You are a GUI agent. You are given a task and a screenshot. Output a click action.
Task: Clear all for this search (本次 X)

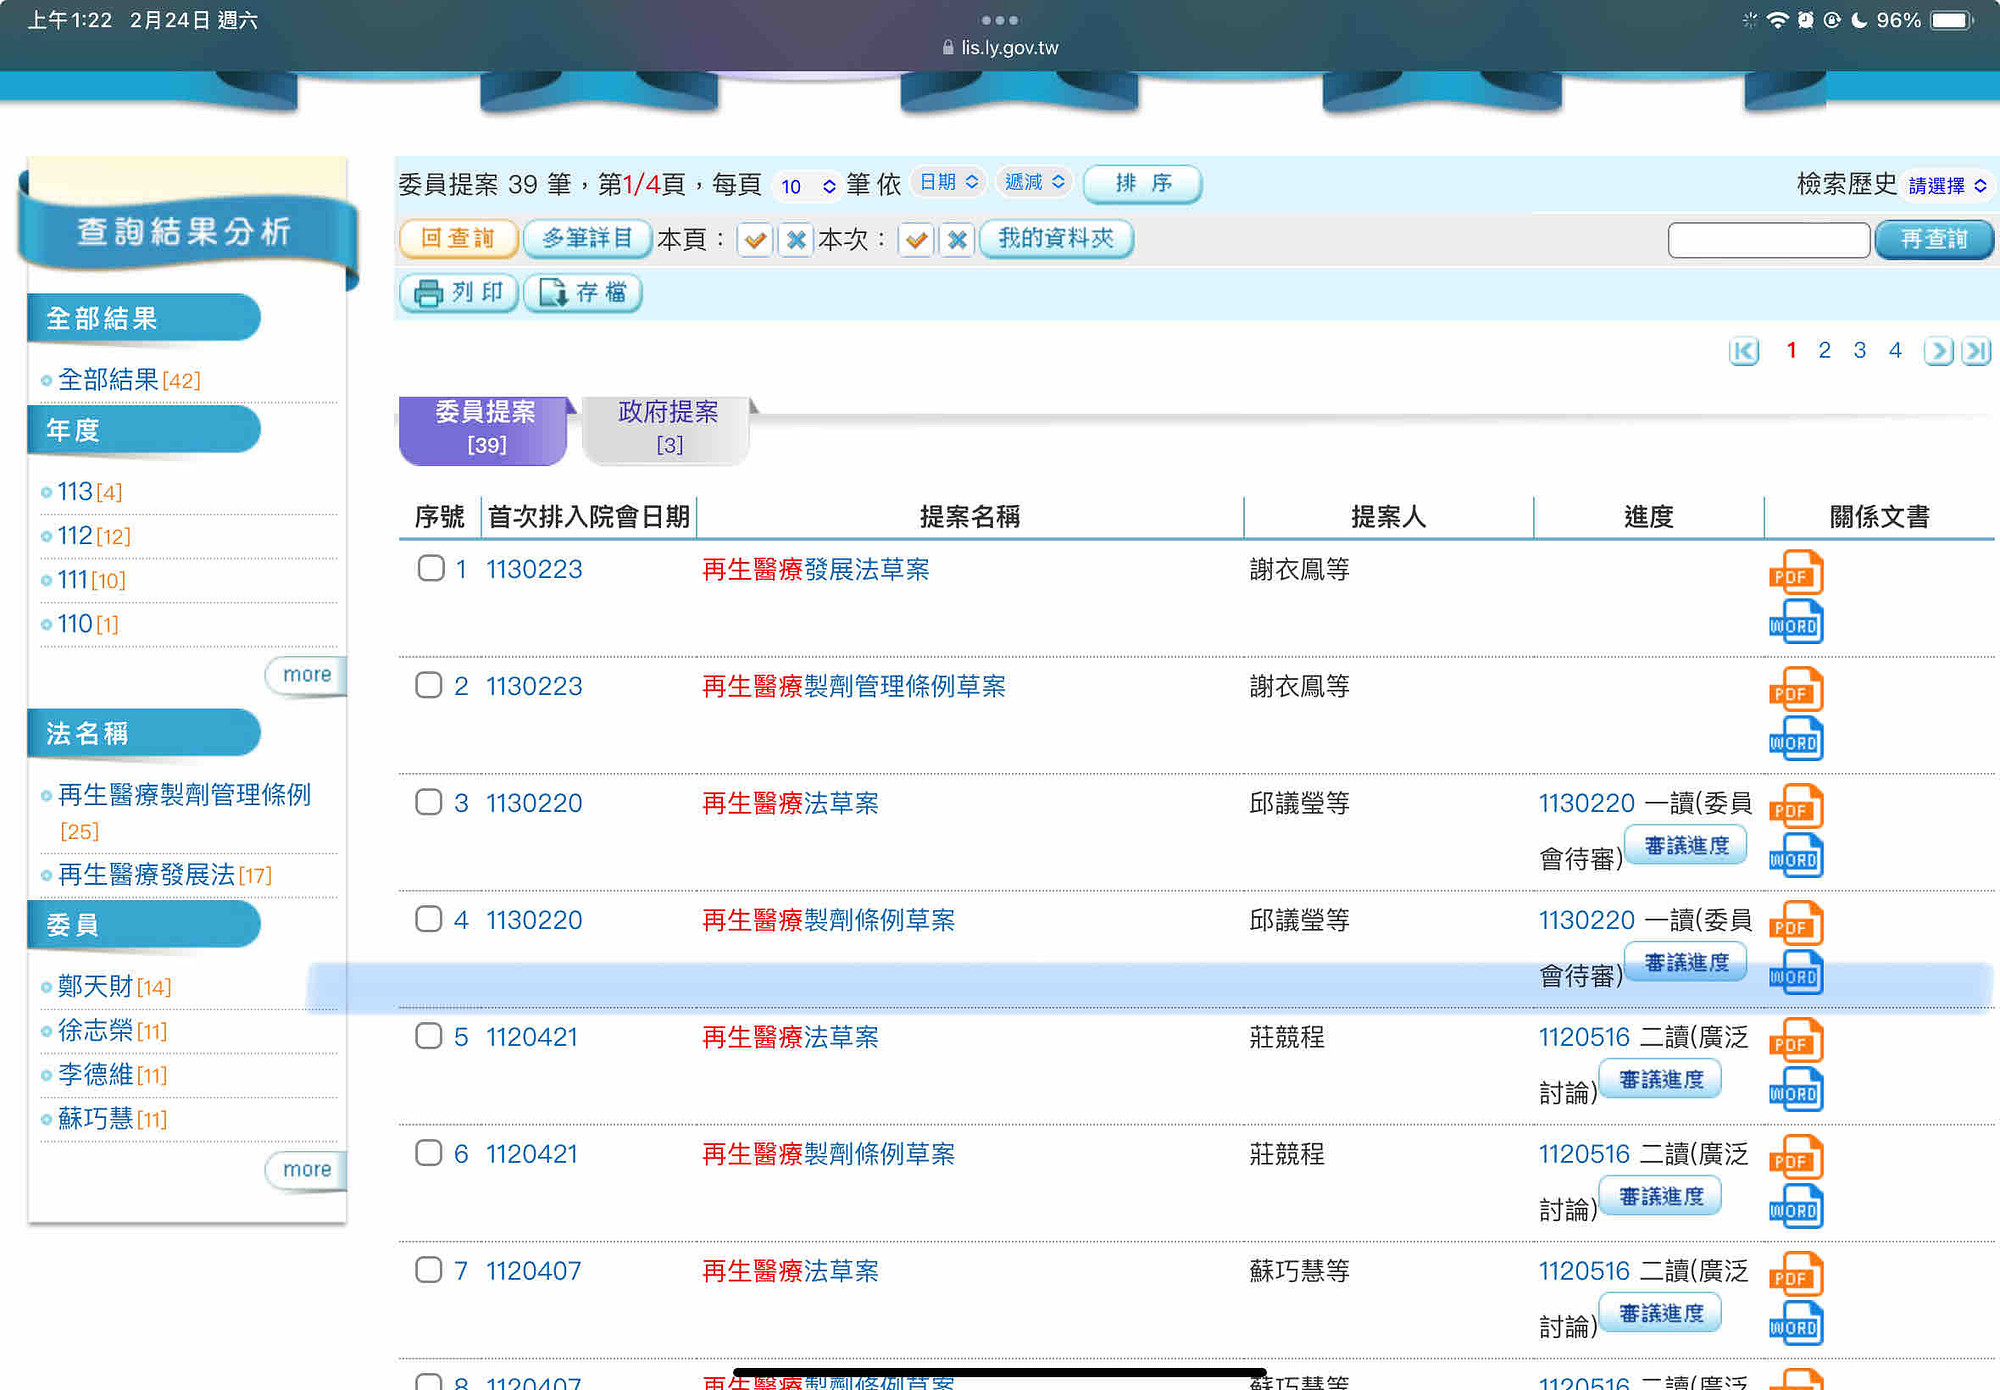957,240
